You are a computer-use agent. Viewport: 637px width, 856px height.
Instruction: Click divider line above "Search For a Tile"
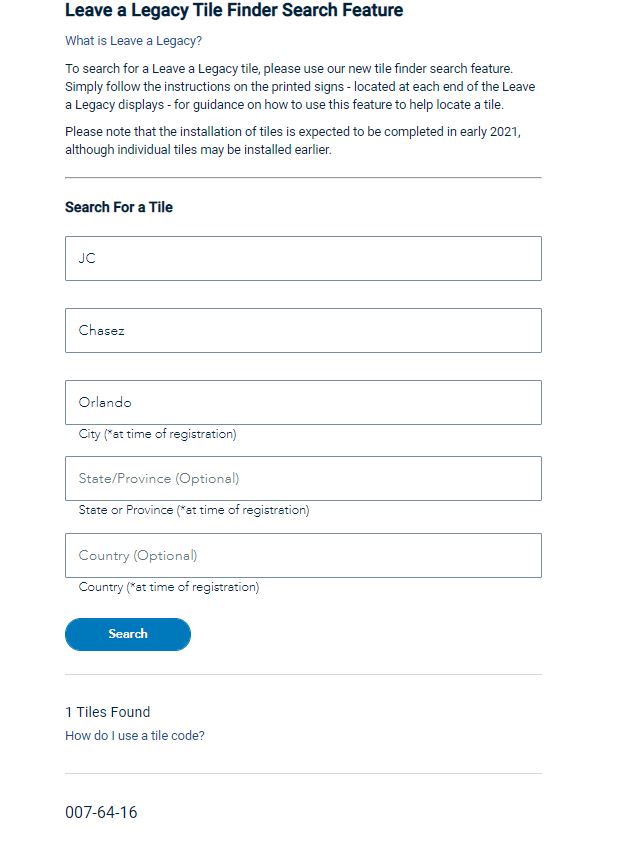tap(303, 178)
